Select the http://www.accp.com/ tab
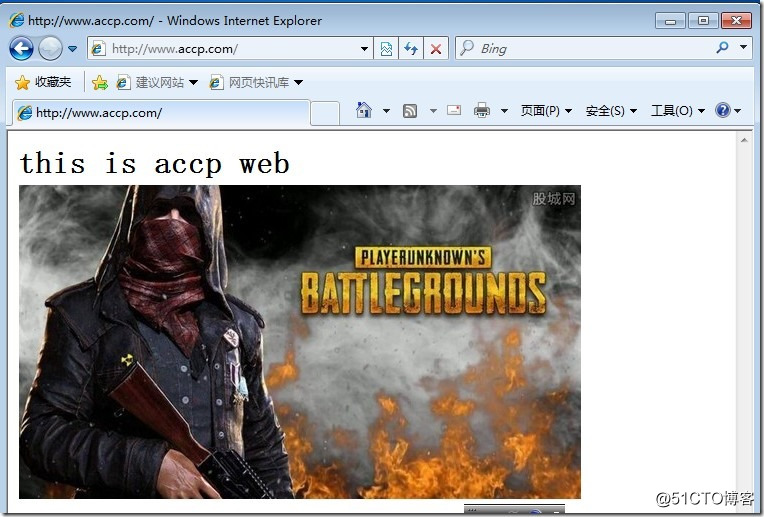 coord(161,113)
